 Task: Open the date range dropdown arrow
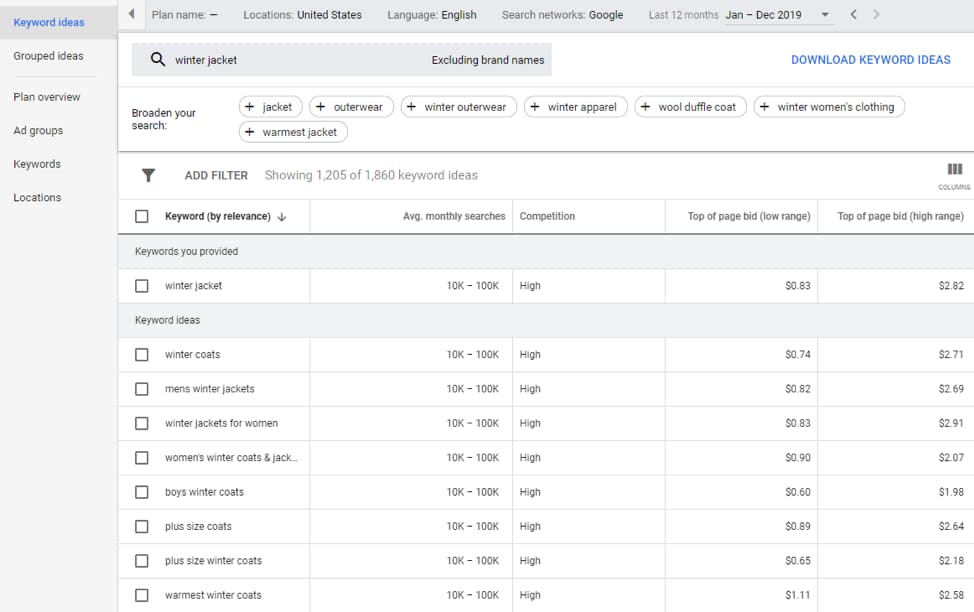click(x=825, y=14)
